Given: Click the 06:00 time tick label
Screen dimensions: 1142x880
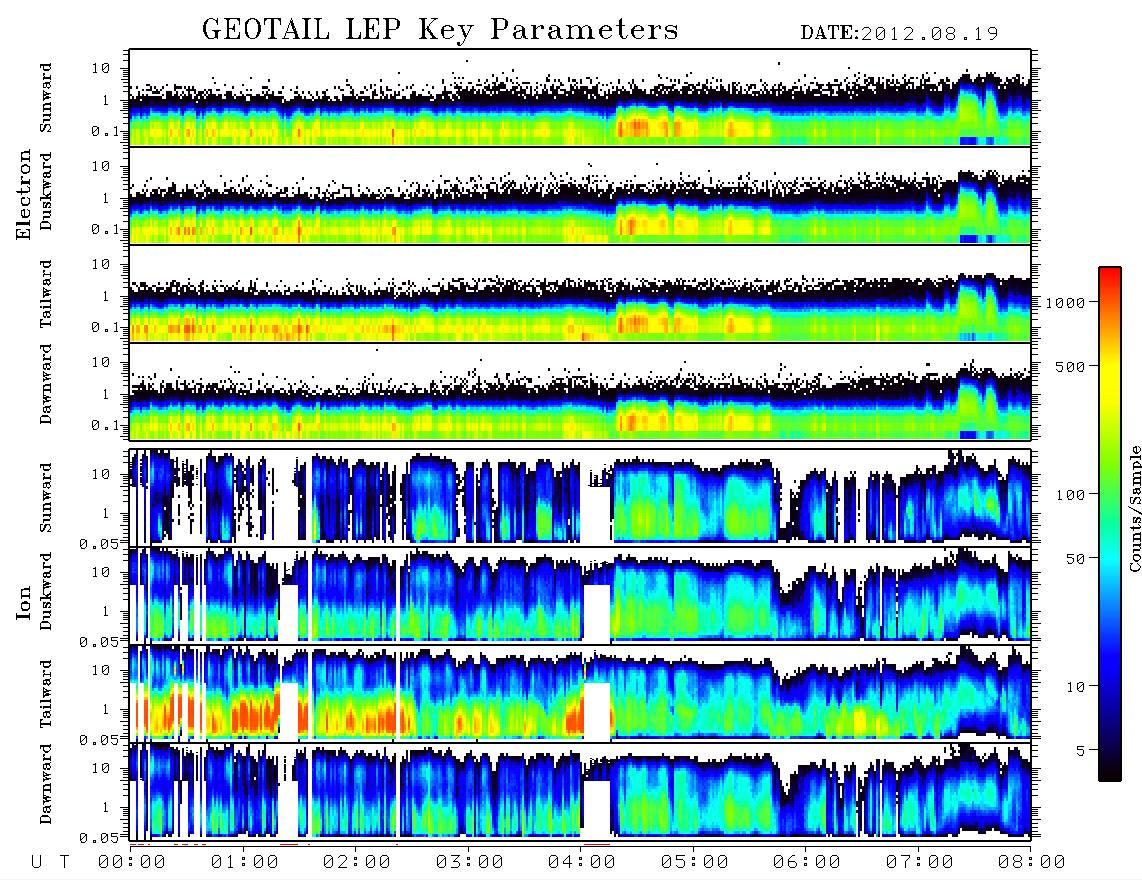Looking at the screenshot, I should 807,863.
